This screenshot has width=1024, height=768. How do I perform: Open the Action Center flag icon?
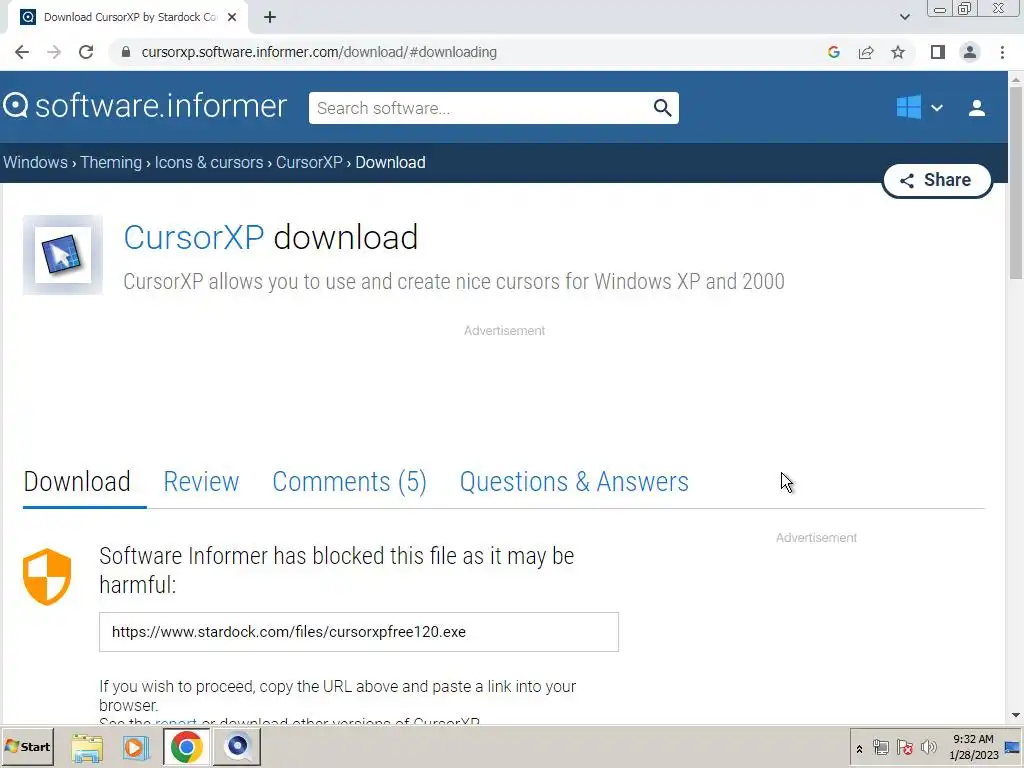pyautogui.click(x=904, y=748)
